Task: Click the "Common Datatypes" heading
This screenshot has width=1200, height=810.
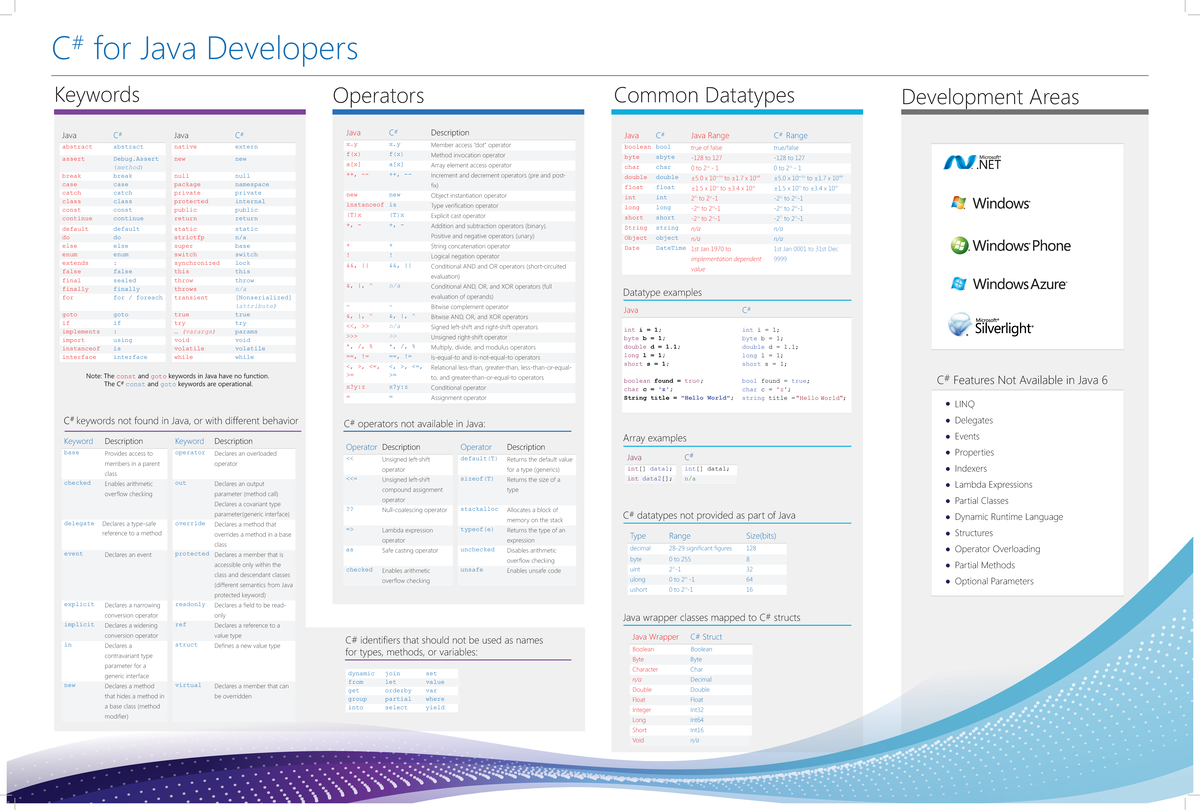Action: tap(705, 95)
